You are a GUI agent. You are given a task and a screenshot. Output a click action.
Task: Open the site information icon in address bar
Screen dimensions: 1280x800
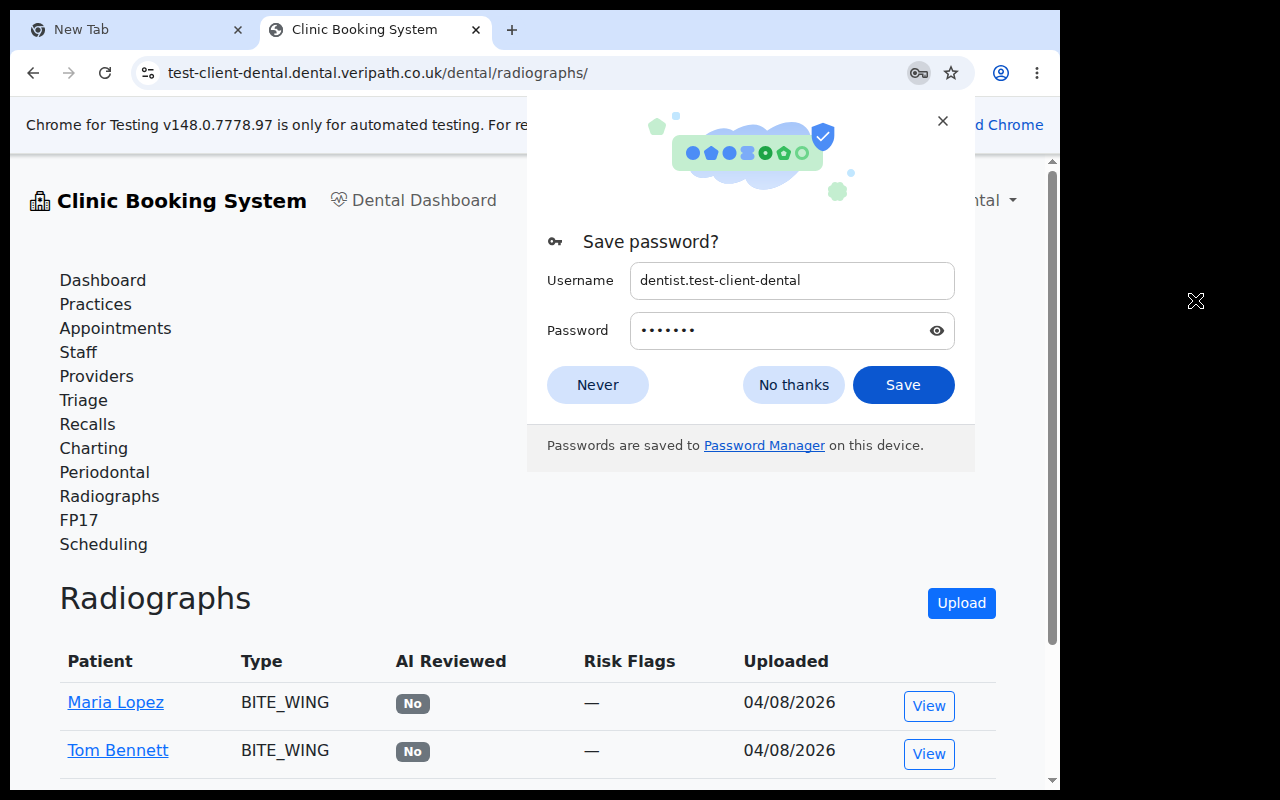tap(148, 73)
